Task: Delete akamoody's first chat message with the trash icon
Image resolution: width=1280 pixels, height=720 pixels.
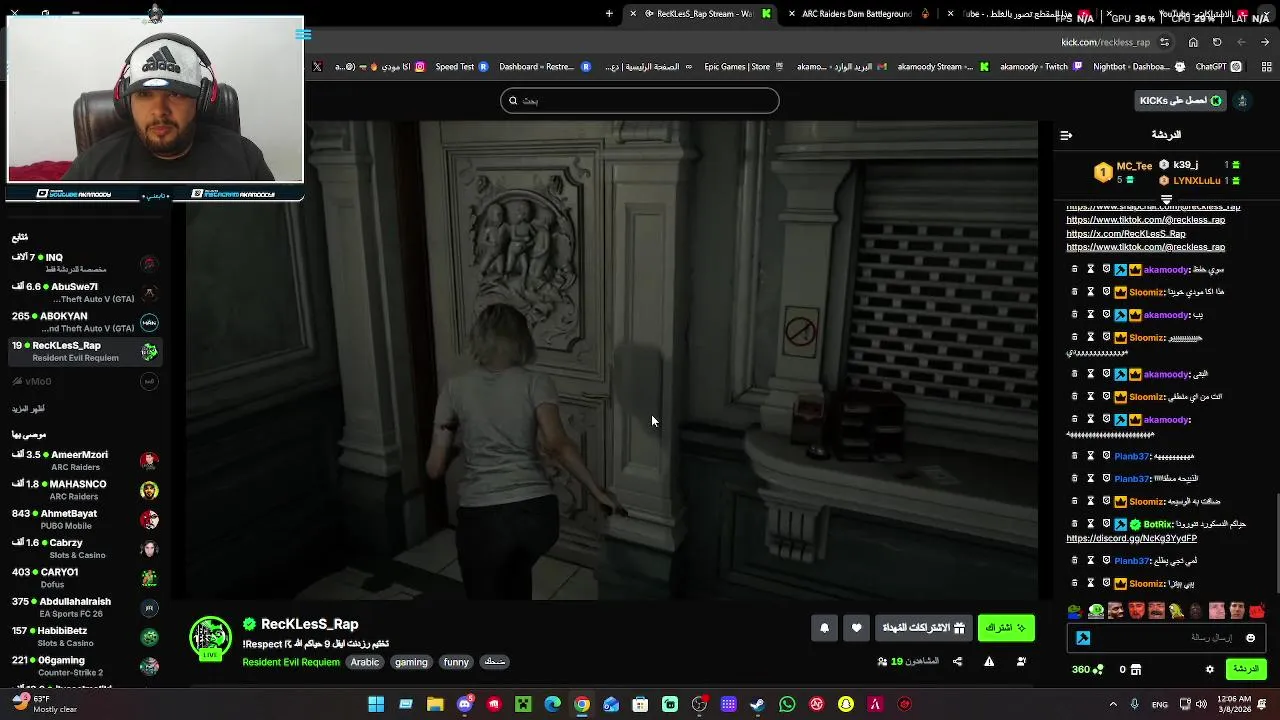Action: (x=1075, y=269)
